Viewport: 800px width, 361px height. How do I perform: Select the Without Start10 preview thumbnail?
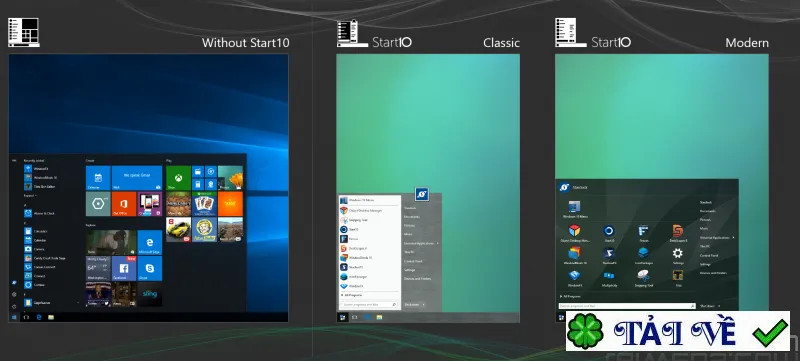pos(148,188)
